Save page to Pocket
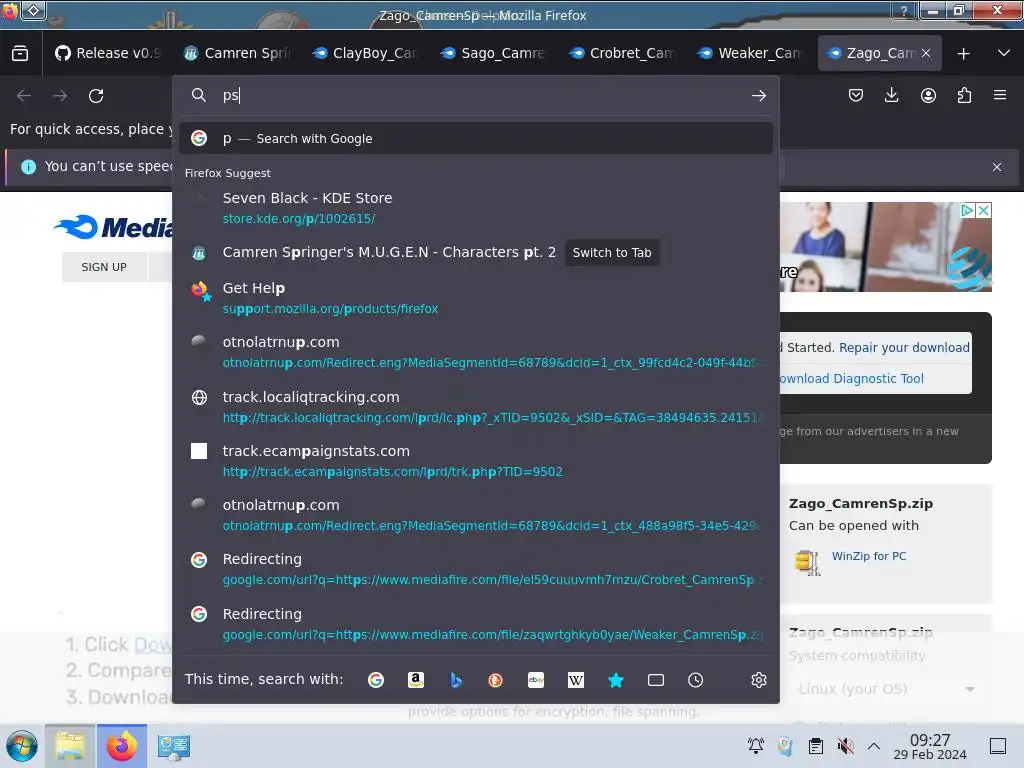 pyautogui.click(x=856, y=96)
